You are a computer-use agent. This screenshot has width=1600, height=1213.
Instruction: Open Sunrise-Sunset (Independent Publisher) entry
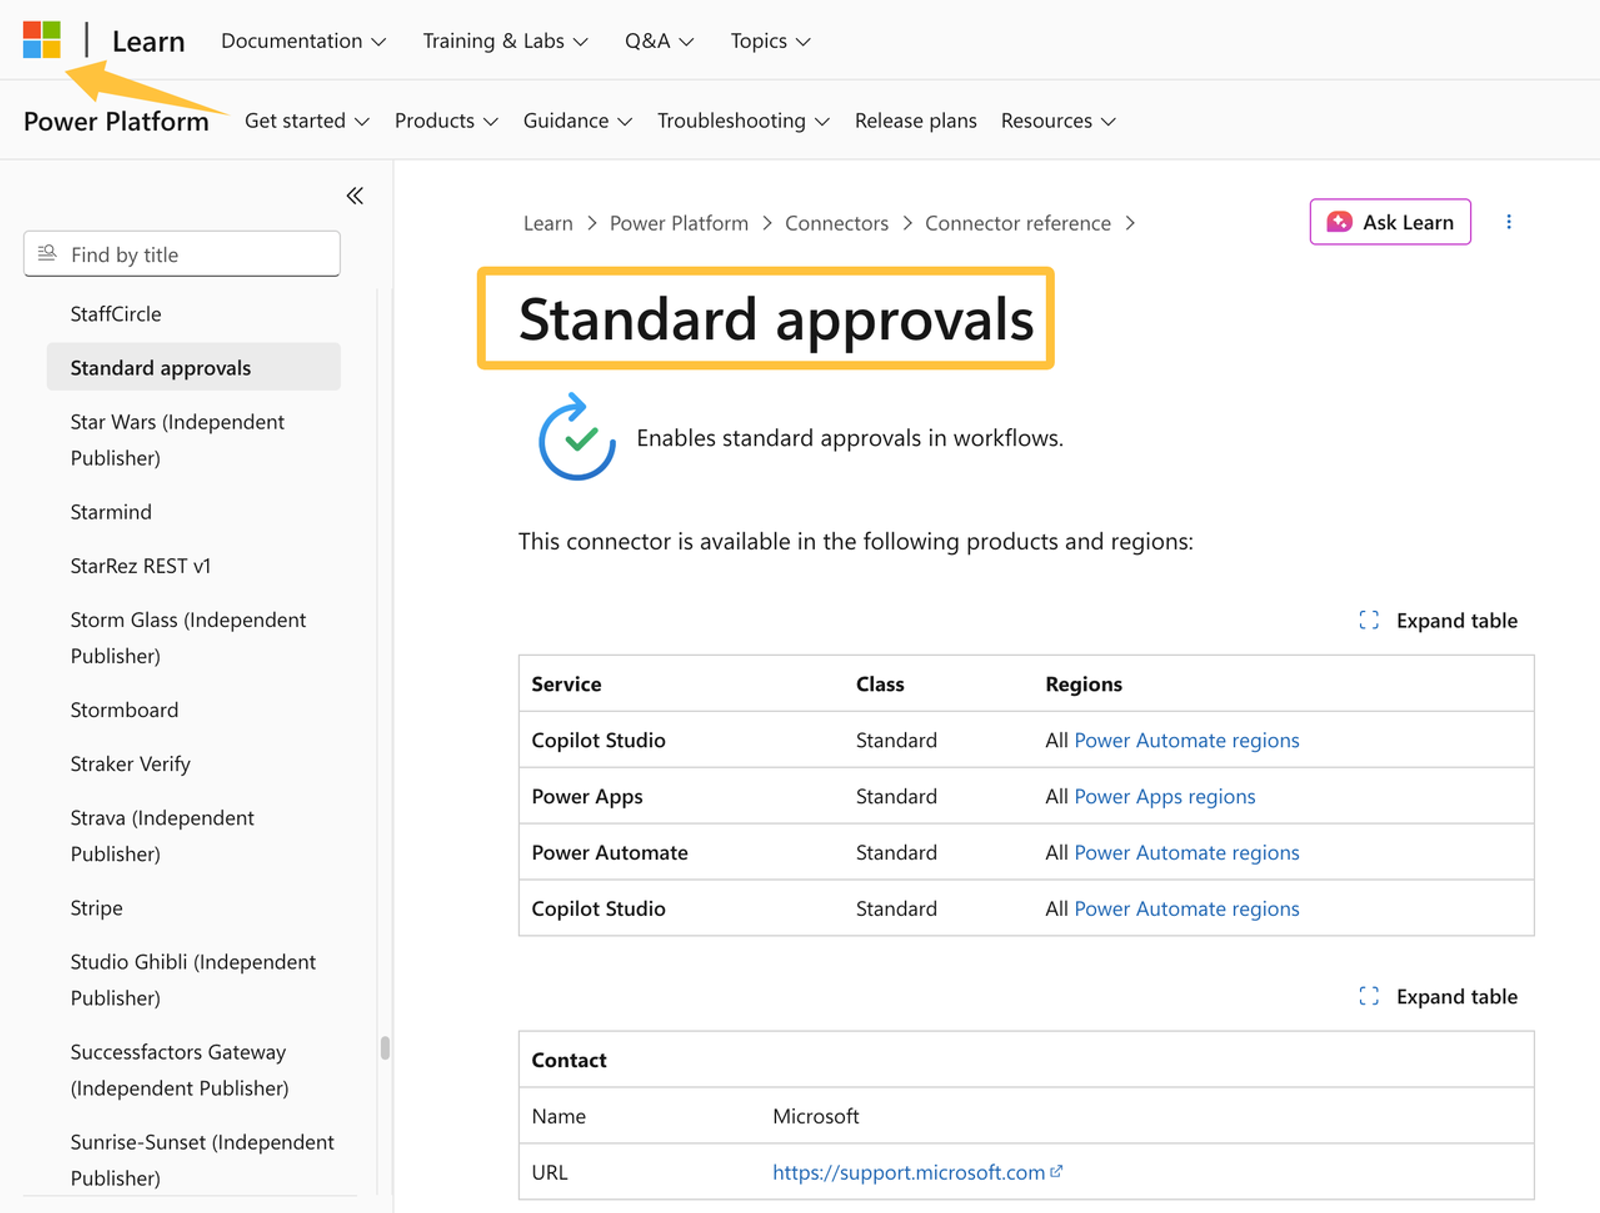coord(202,1160)
